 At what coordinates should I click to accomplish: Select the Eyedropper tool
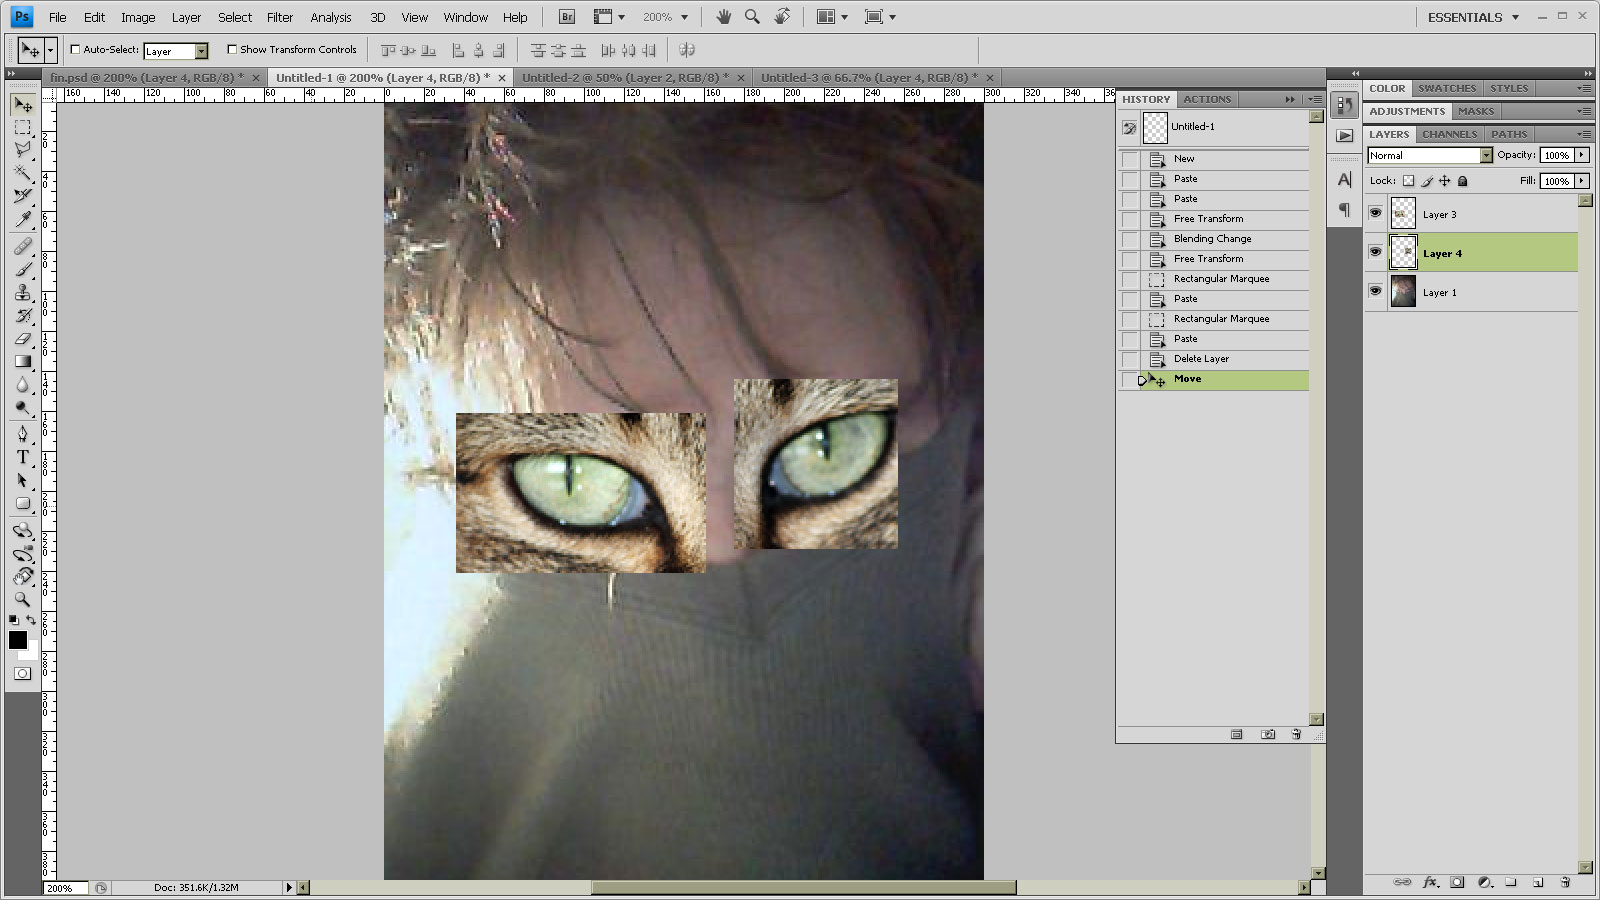pyautogui.click(x=23, y=219)
